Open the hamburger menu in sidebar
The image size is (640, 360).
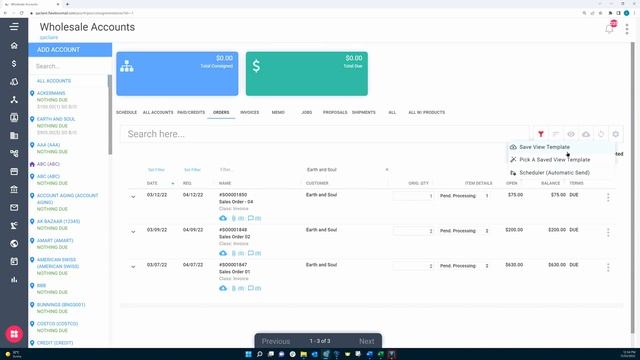coord(14,27)
